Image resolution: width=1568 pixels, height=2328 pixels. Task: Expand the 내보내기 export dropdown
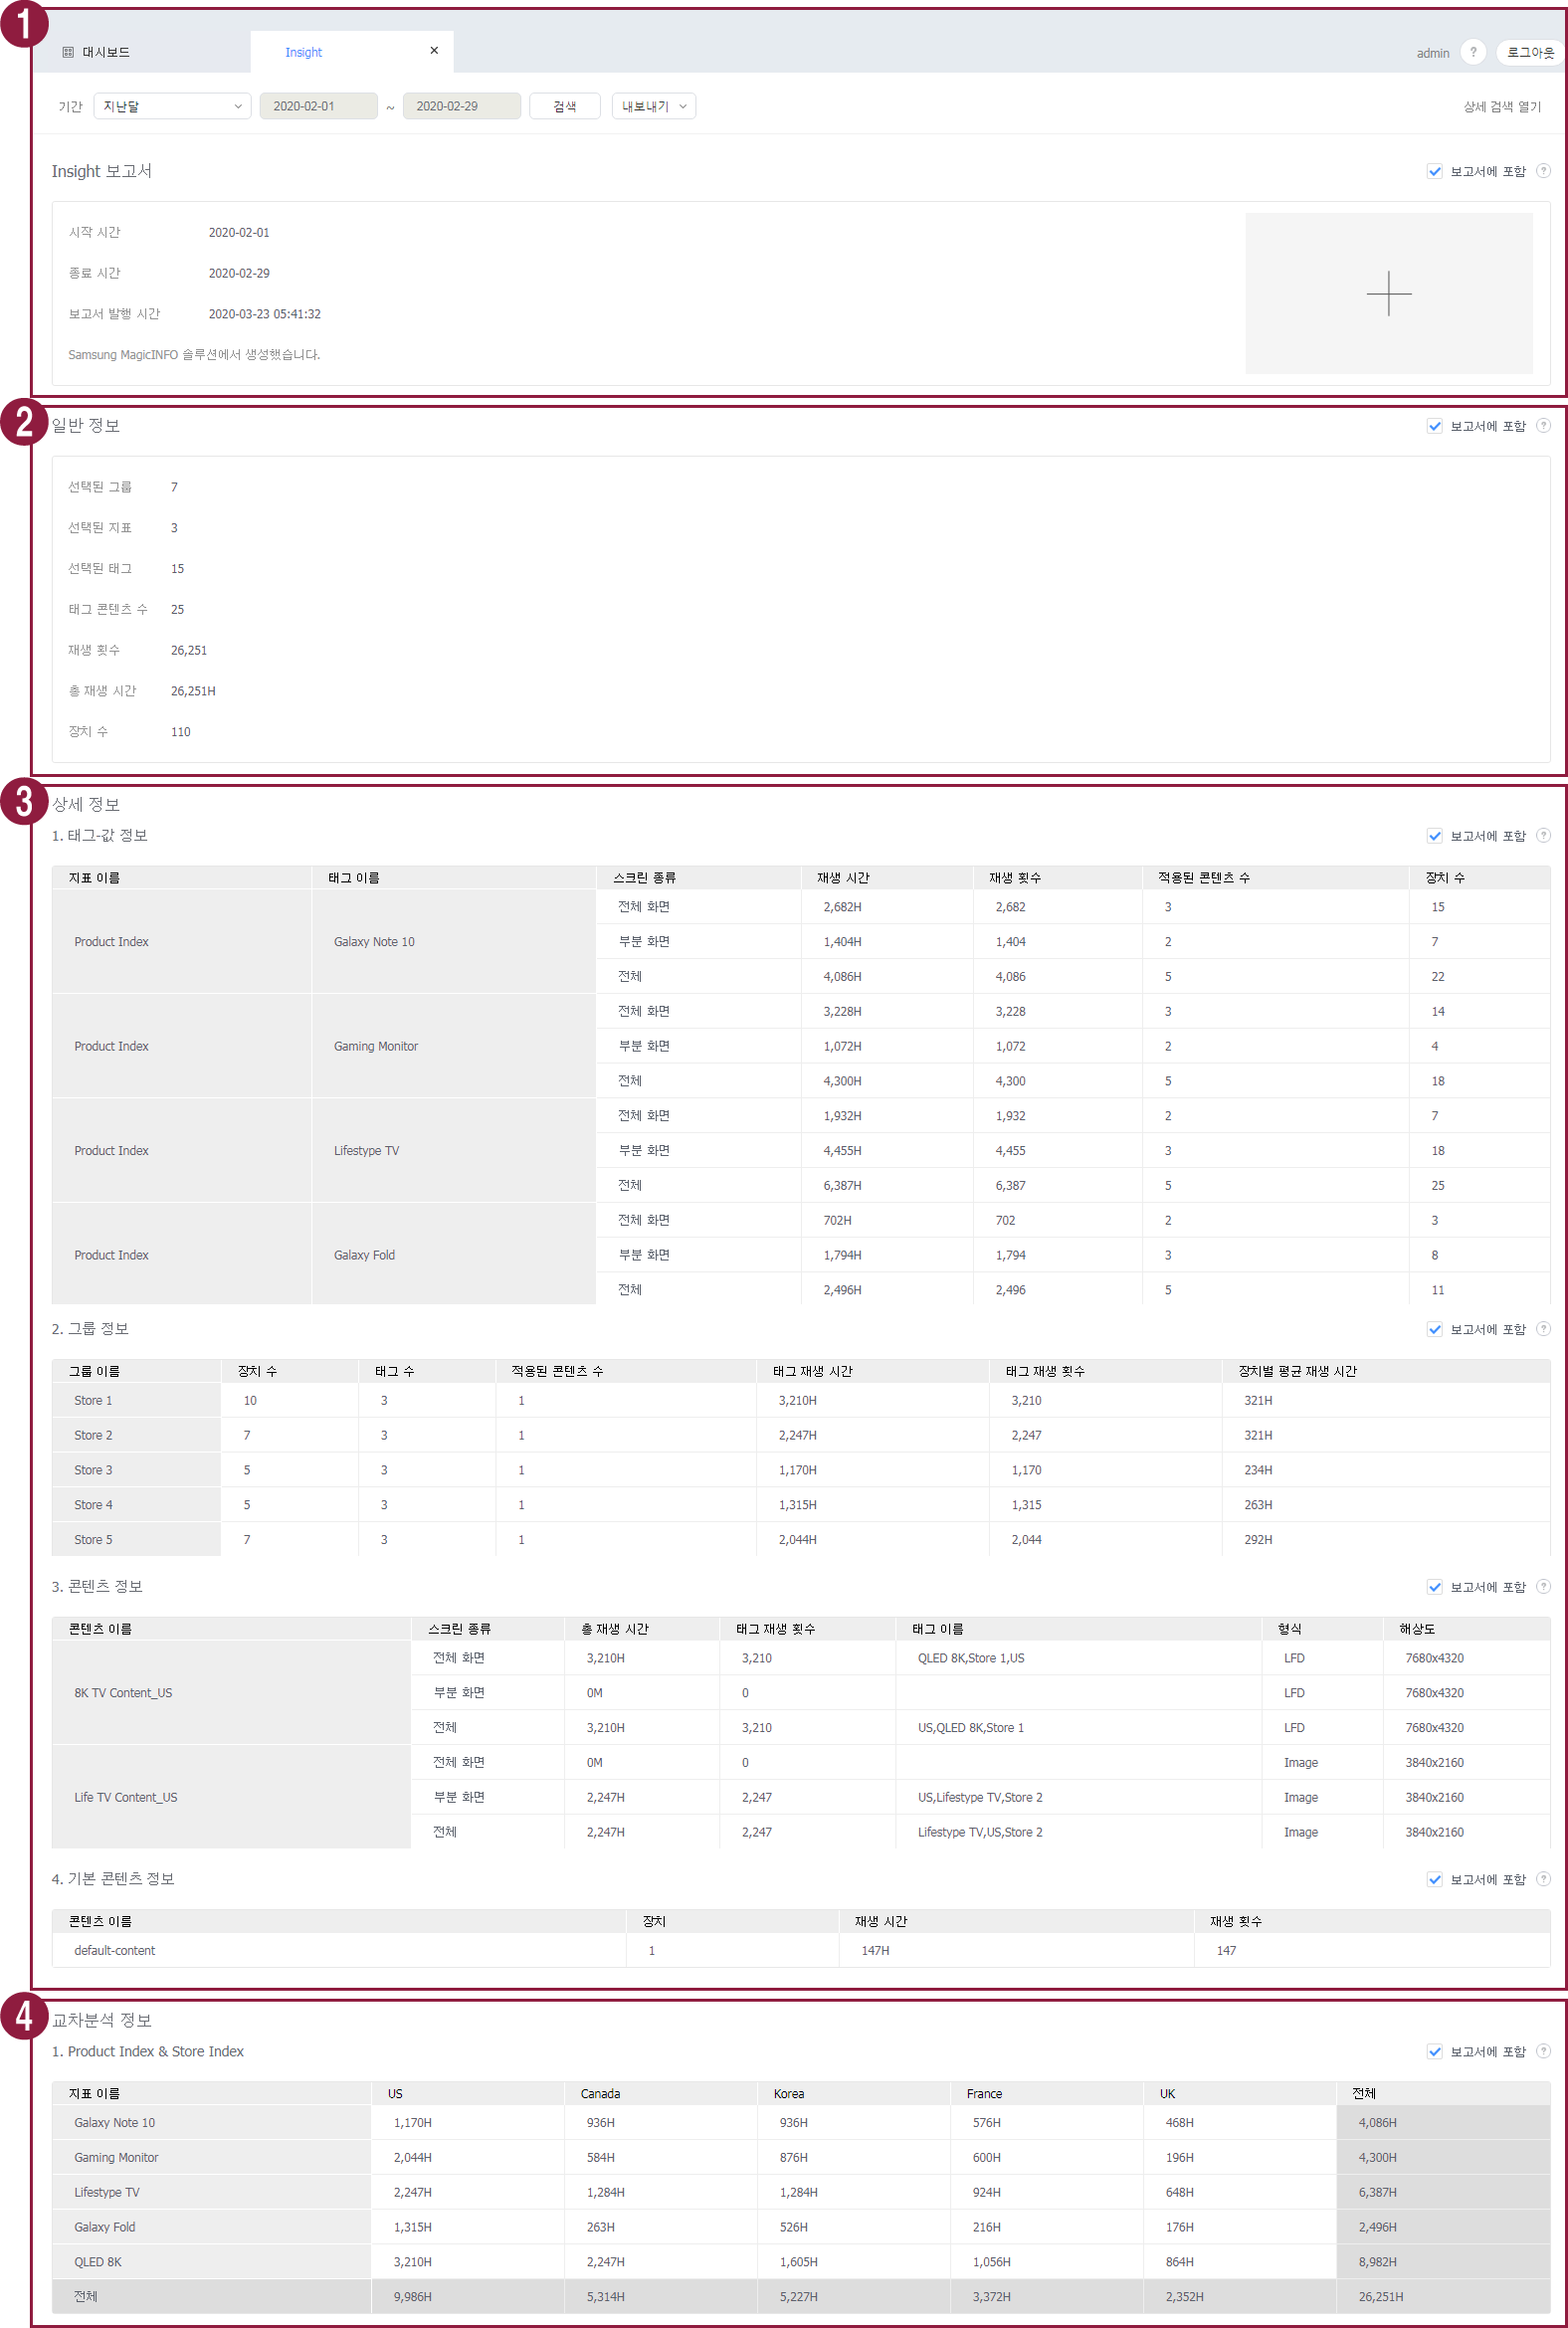653,106
